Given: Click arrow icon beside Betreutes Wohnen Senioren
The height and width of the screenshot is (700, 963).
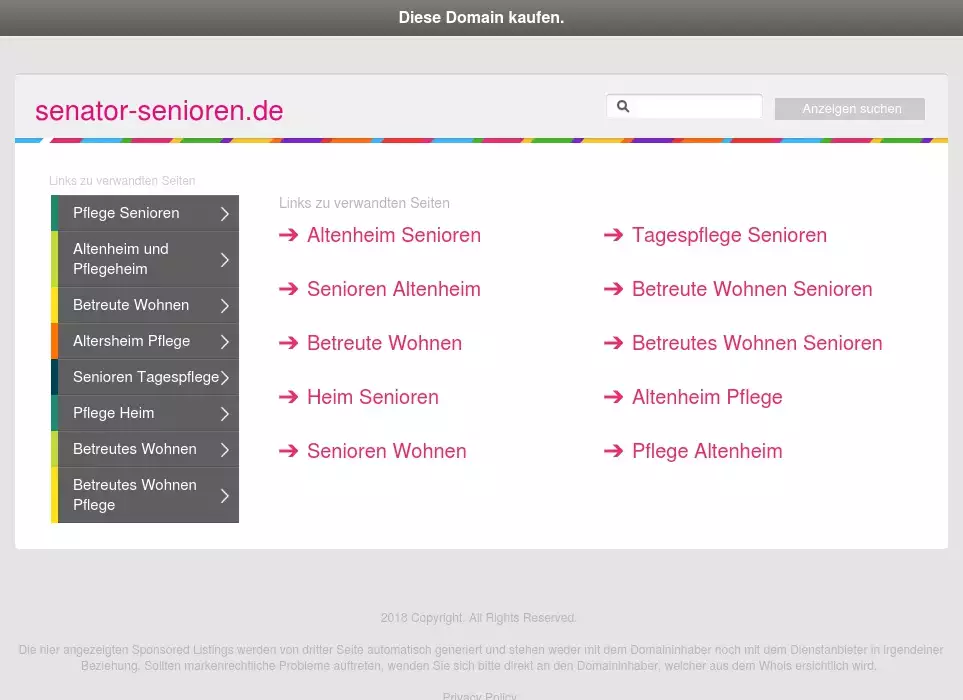Looking at the screenshot, I should coord(613,343).
